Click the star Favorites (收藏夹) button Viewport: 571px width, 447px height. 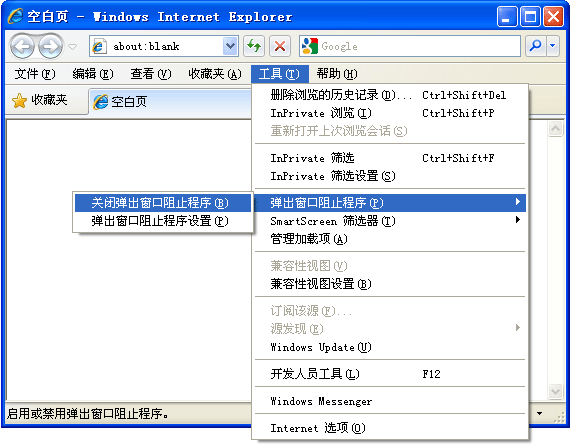tap(40, 100)
